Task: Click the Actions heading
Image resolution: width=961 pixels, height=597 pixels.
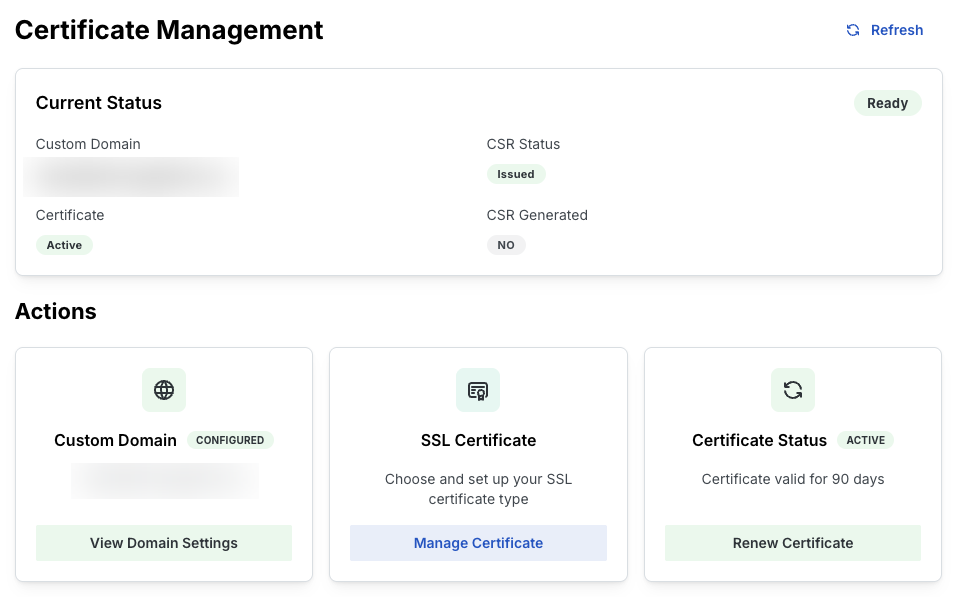Action: click(56, 311)
